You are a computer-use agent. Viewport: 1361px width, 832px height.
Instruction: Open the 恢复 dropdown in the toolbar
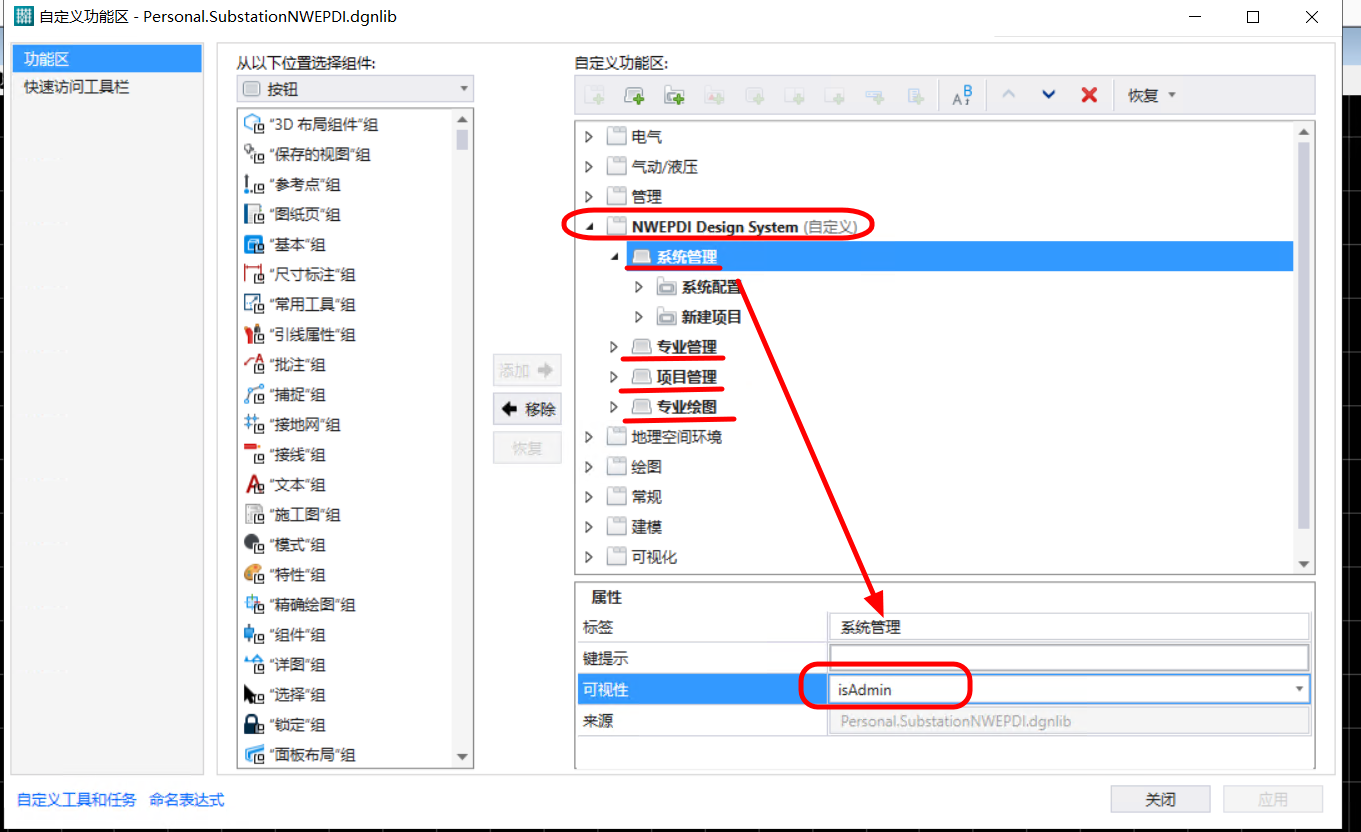(1152, 95)
